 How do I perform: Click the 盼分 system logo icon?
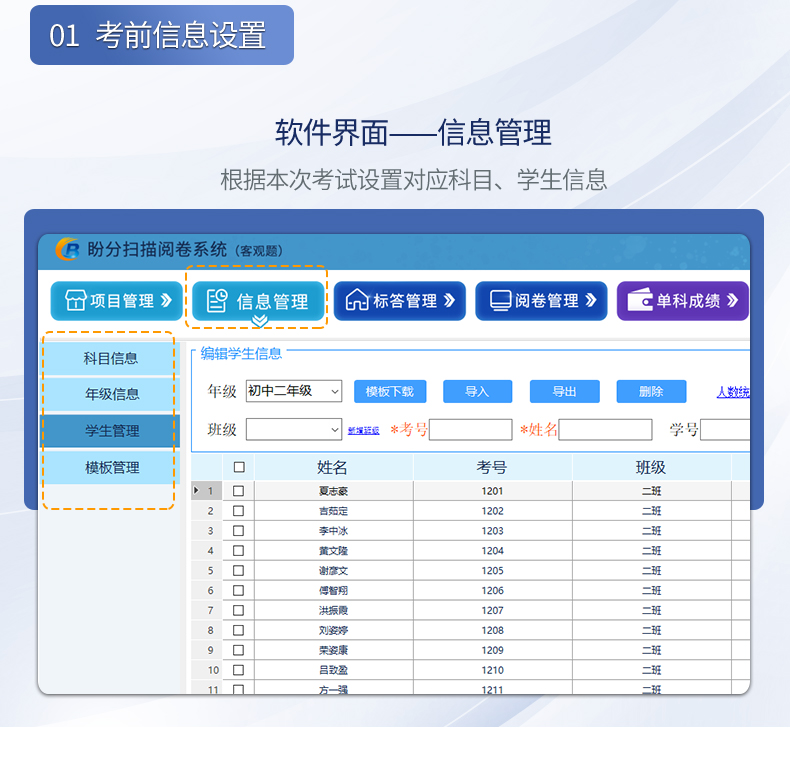(x=69, y=250)
